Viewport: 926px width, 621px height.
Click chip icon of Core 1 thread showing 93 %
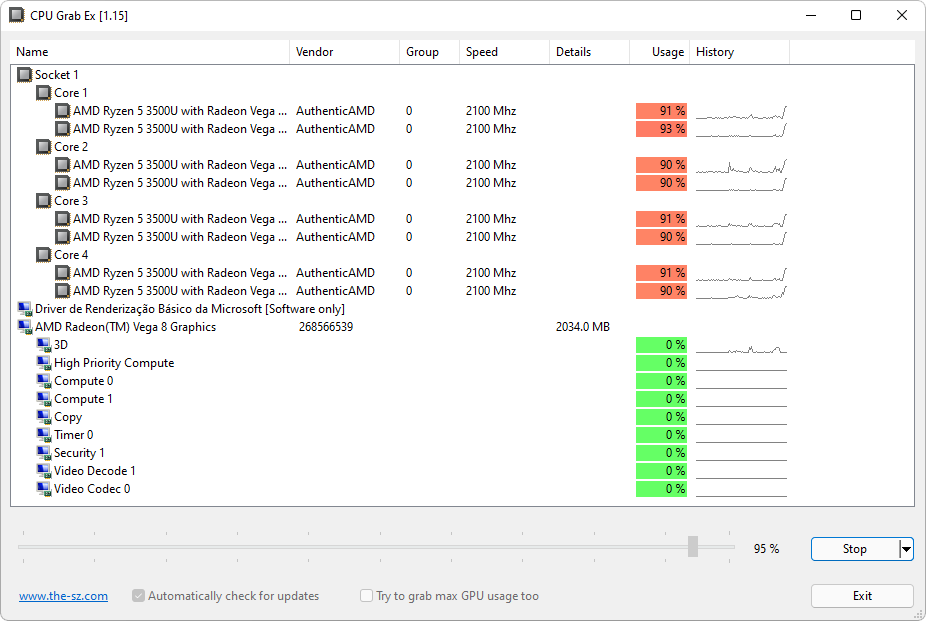click(x=63, y=129)
